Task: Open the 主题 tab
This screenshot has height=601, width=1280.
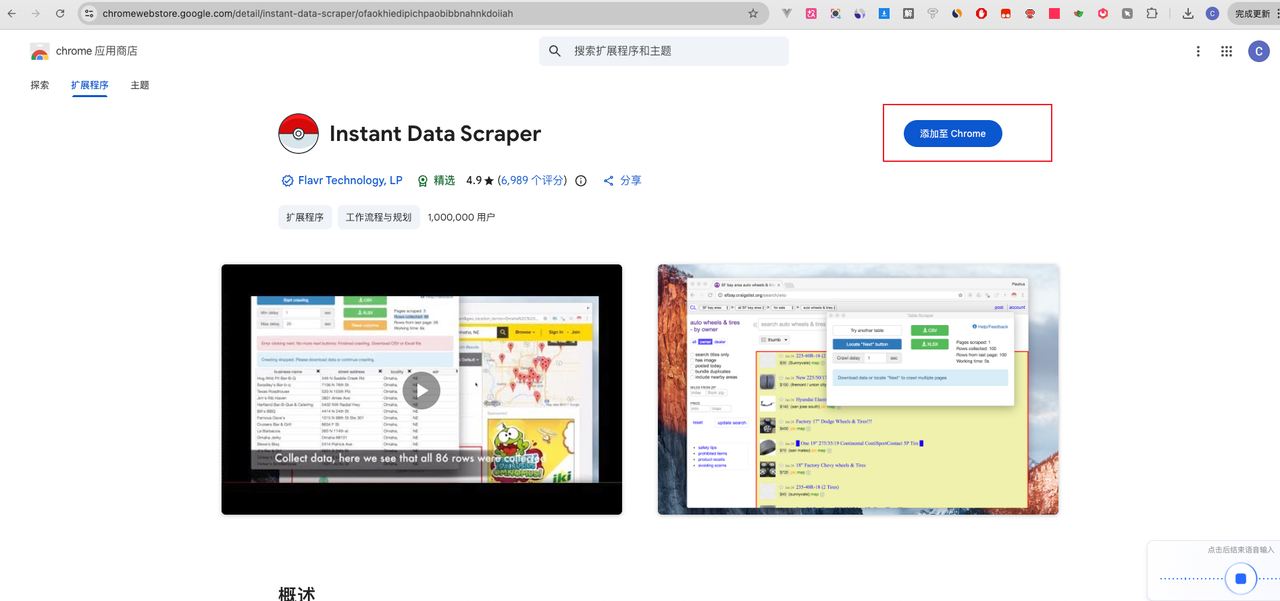Action: (x=140, y=85)
